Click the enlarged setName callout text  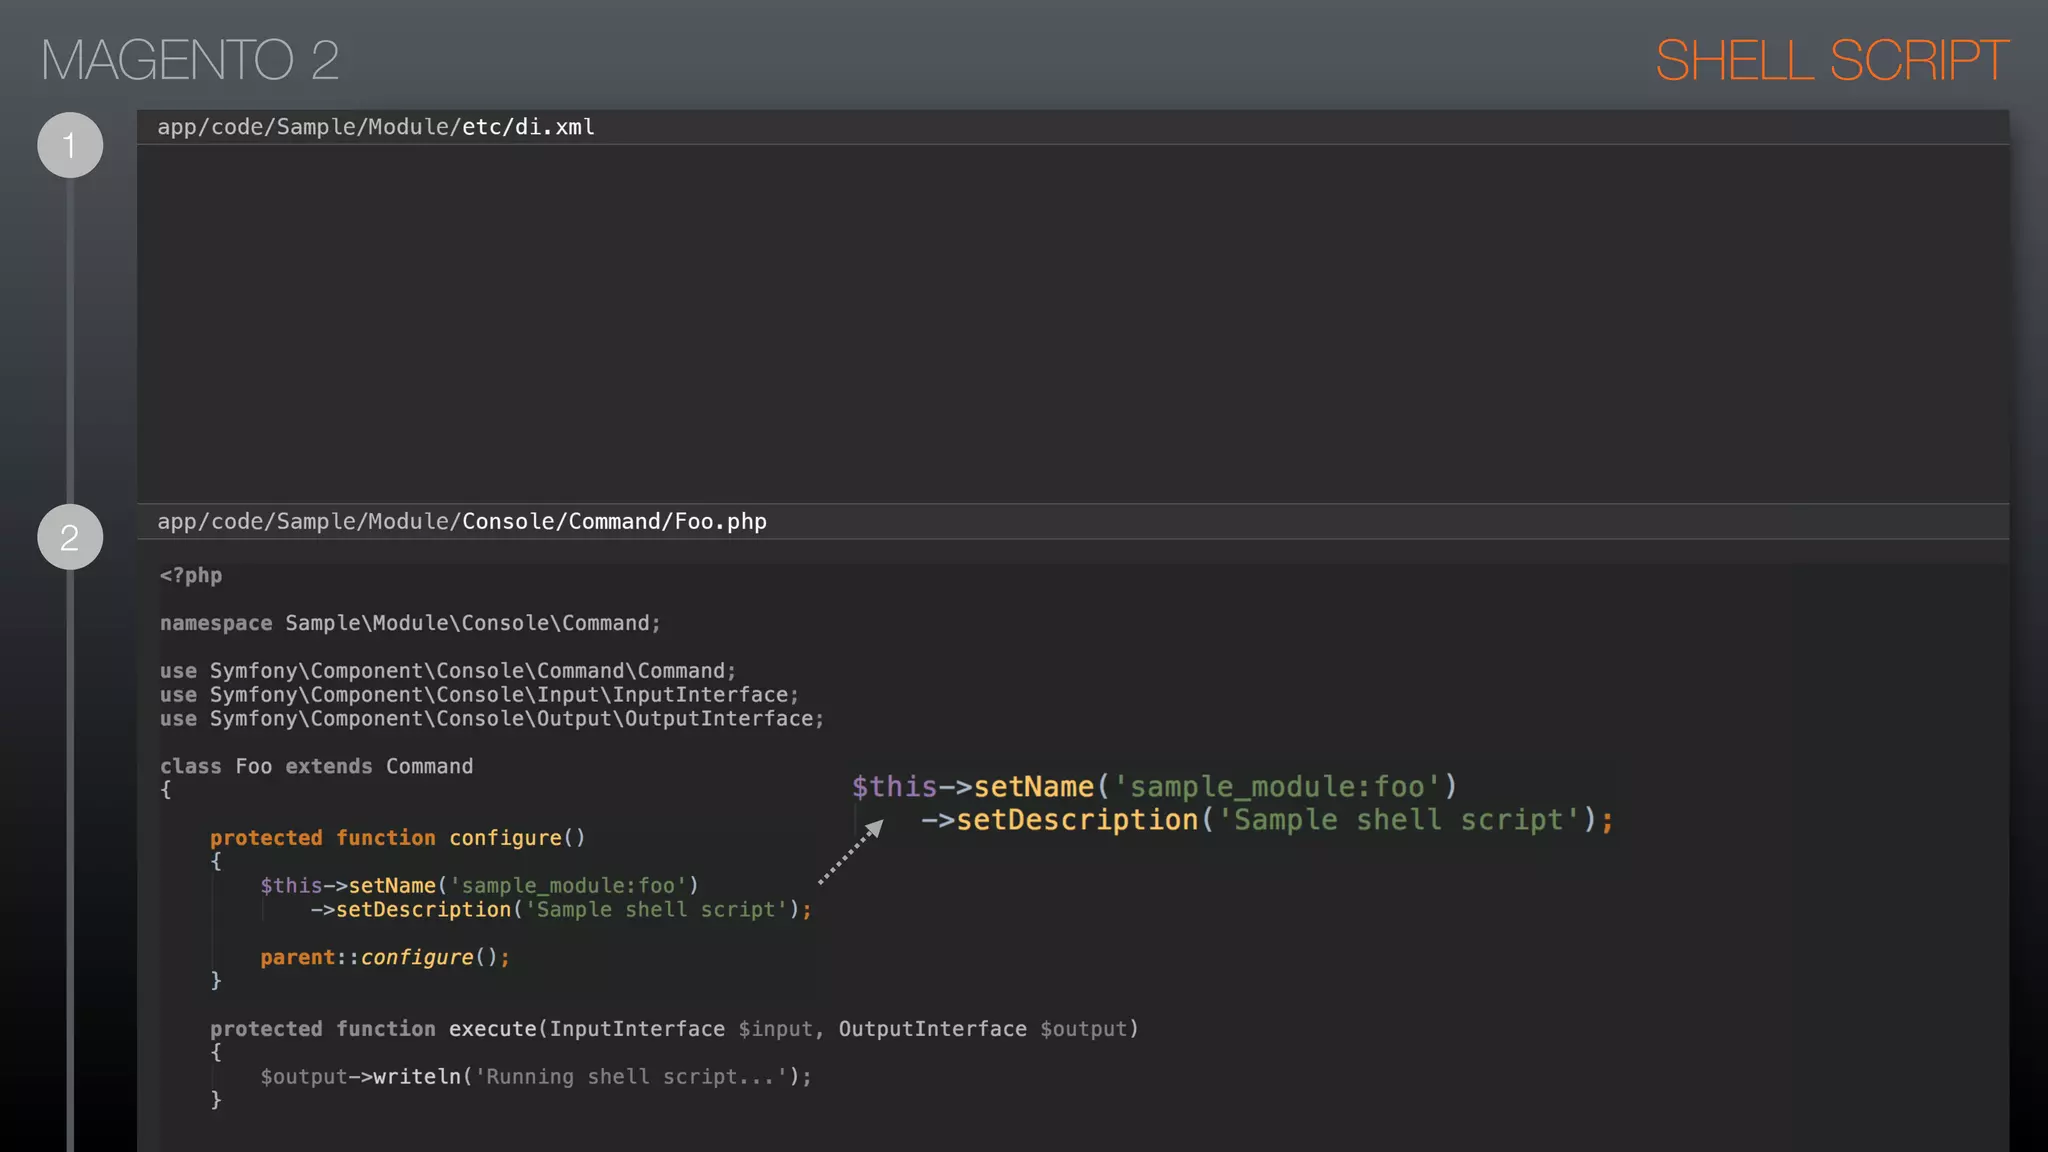(1155, 787)
